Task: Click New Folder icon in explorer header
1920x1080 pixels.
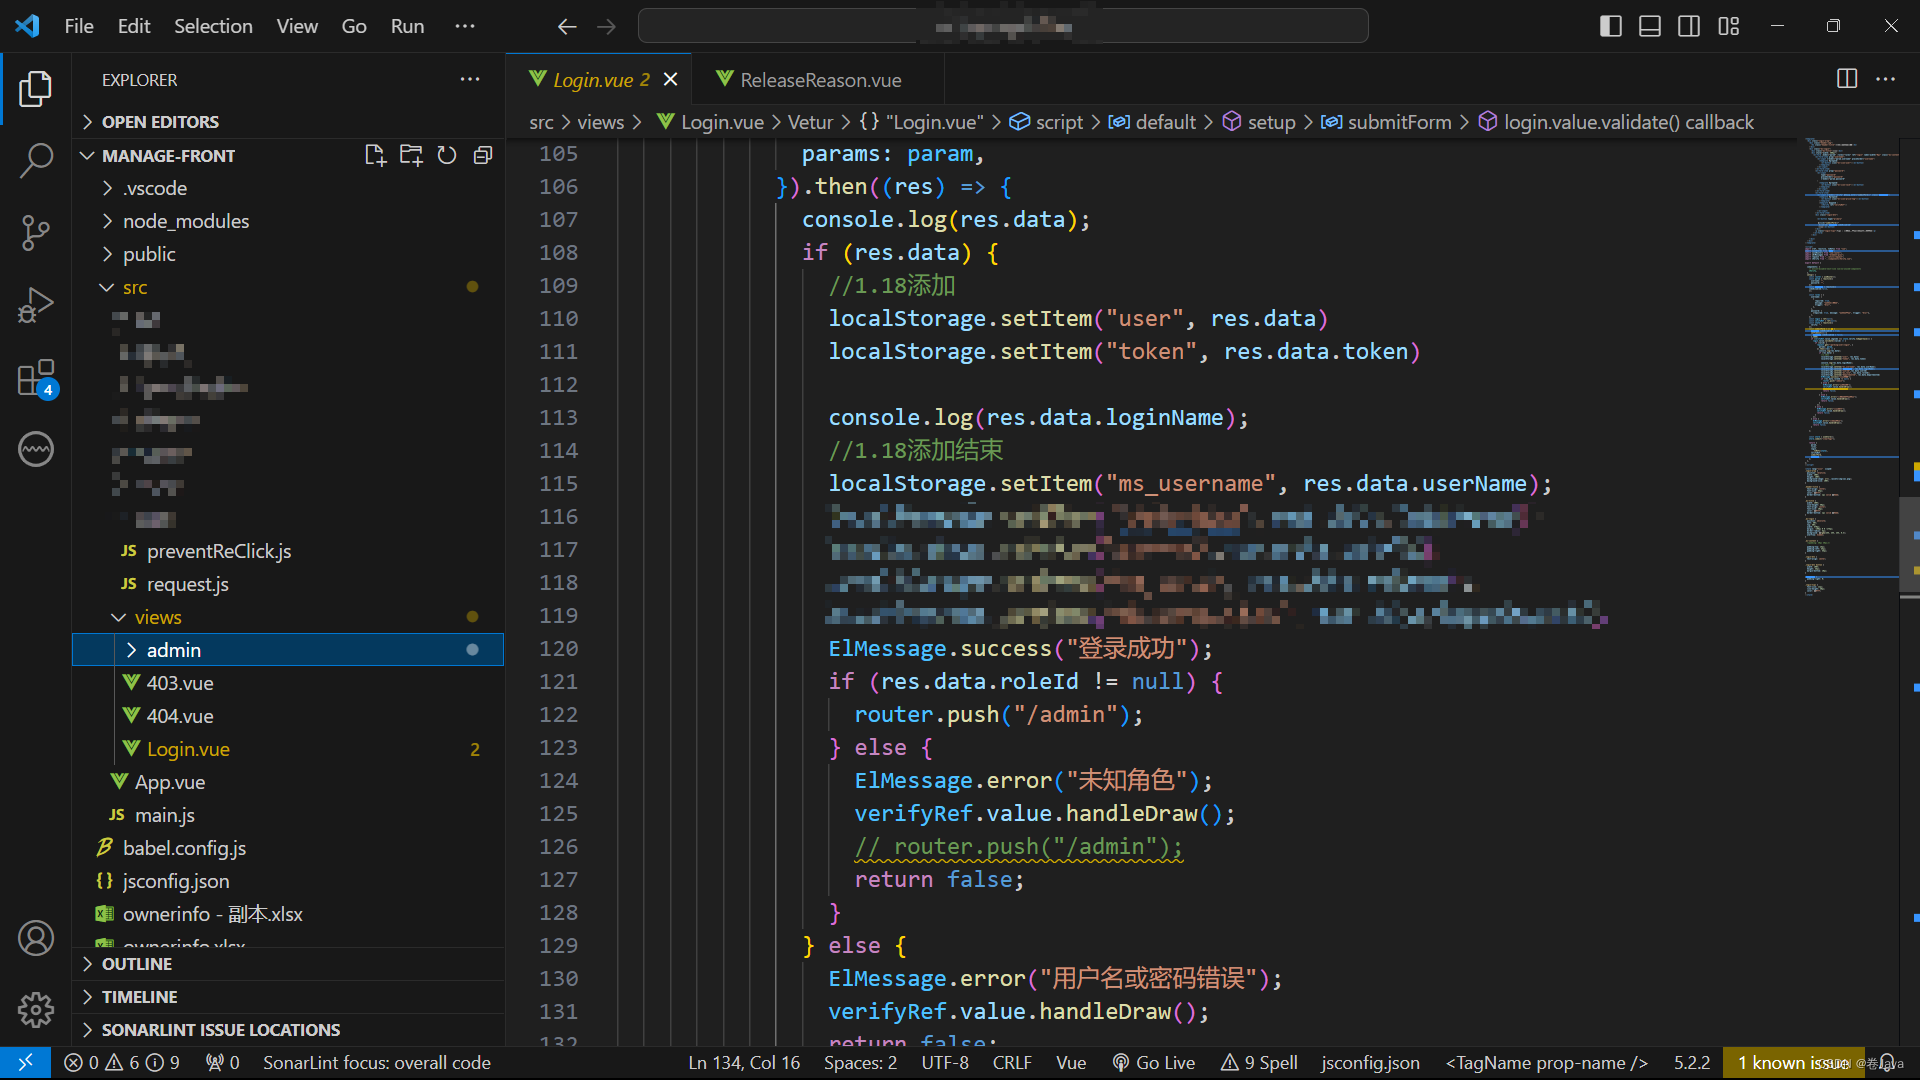Action: pos(411,155)
